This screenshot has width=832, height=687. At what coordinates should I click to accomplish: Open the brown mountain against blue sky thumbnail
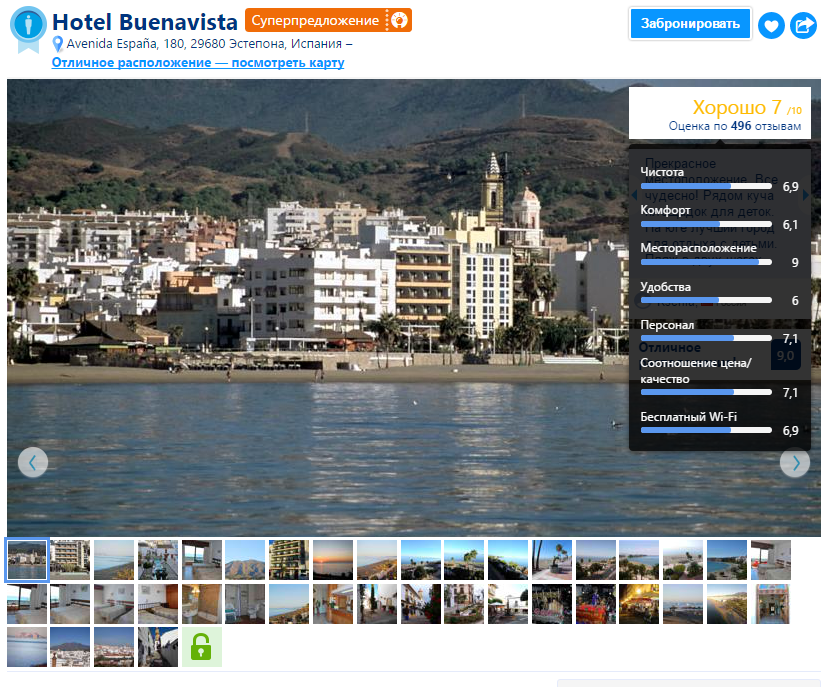click(x=245, y=560)
